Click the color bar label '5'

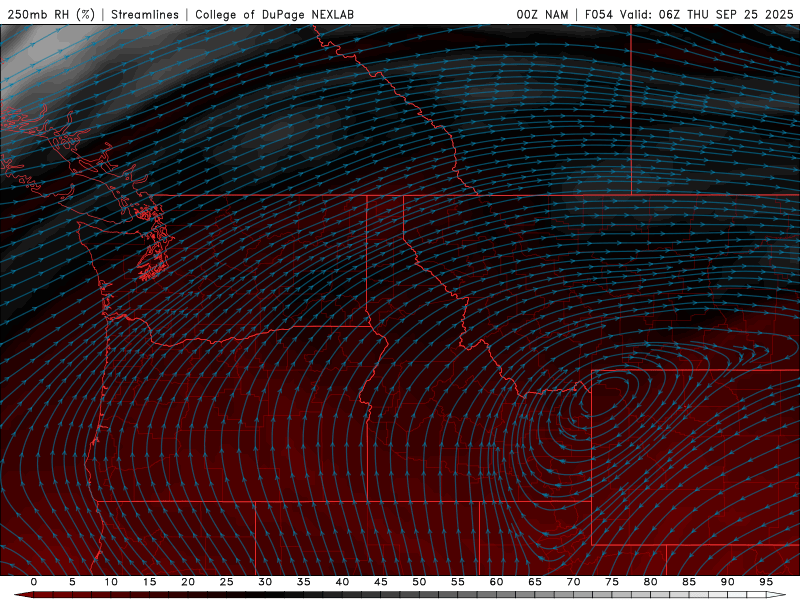[x=72, y=582]
